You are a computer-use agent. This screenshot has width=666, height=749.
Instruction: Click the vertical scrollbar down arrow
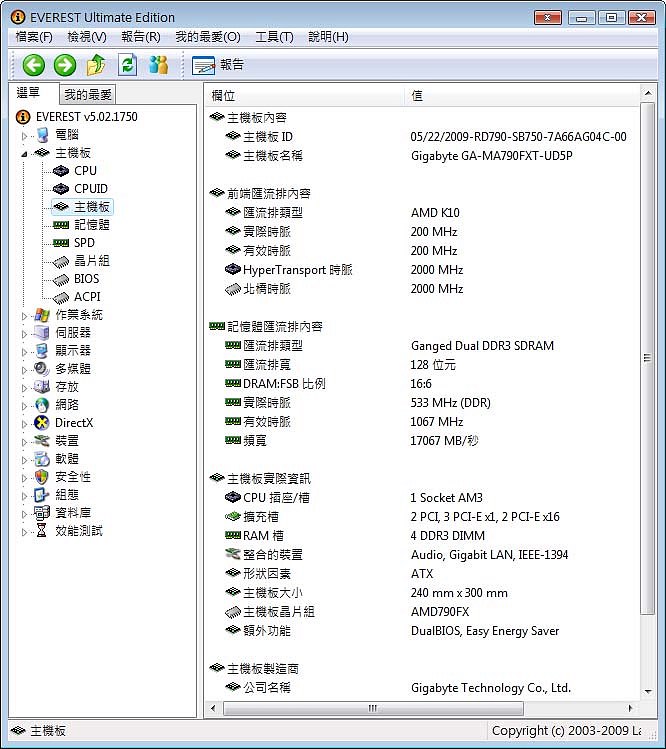tap(648, 691)
